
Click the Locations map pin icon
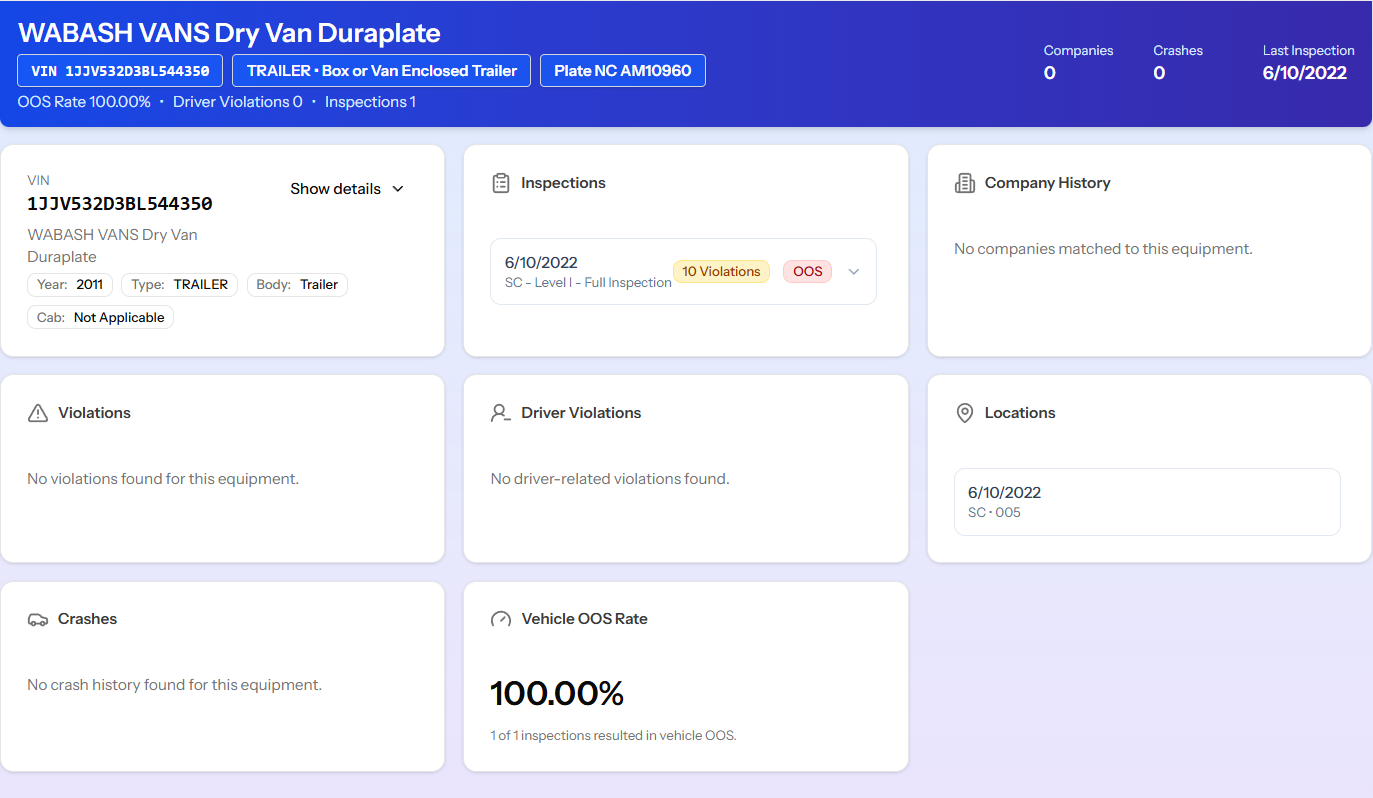964,413
